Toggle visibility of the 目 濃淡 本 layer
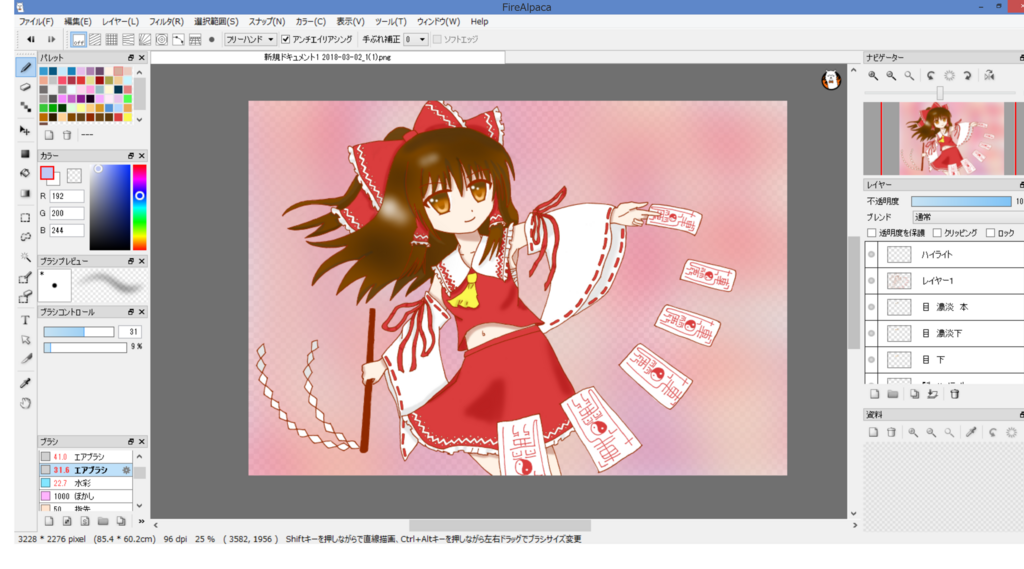 [871, 307]
